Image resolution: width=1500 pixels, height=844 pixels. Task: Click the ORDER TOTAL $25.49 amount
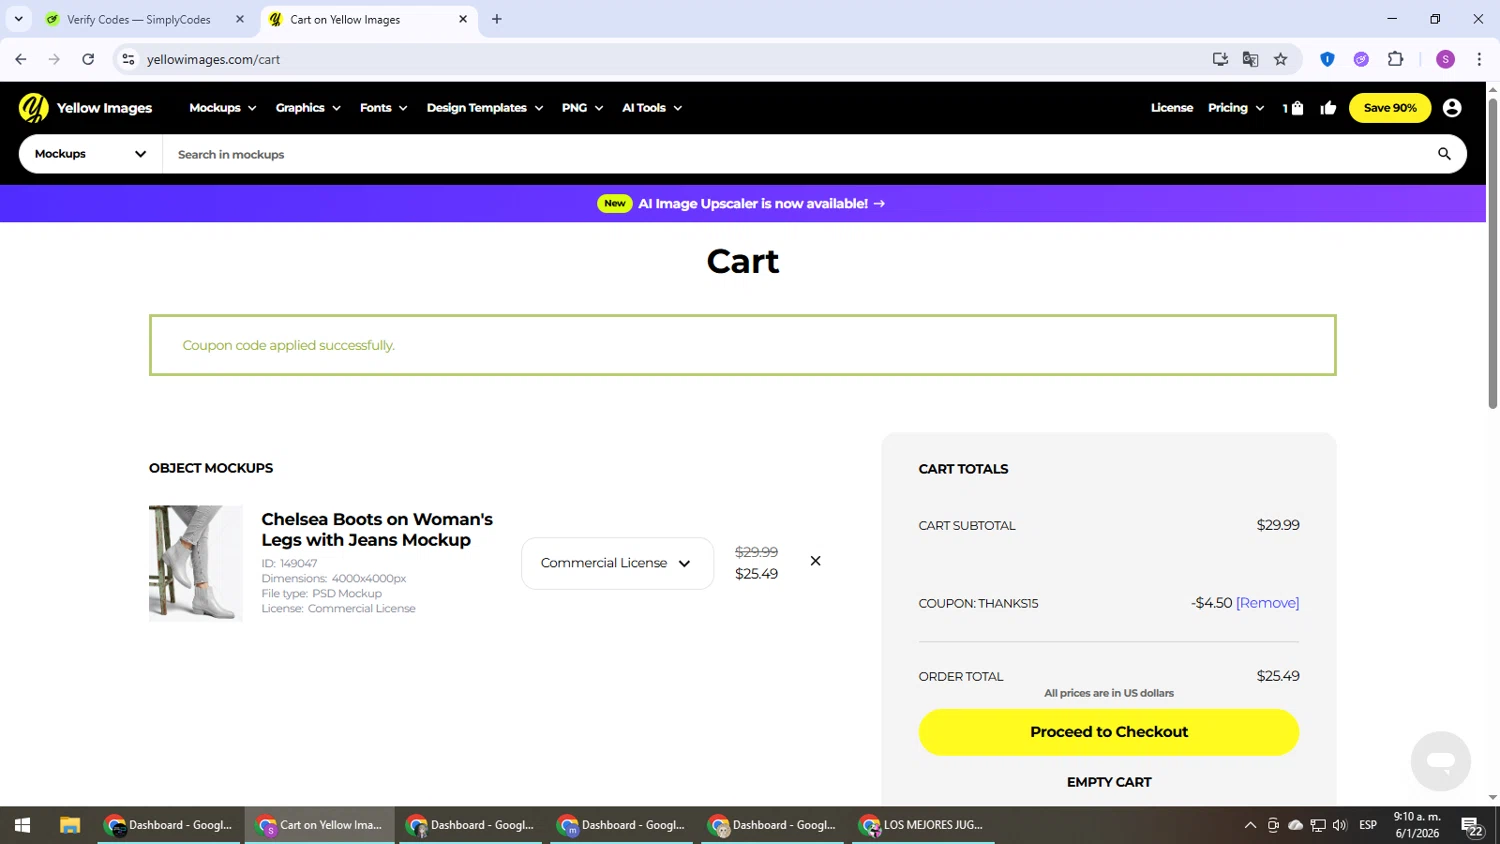(1278, 676)
